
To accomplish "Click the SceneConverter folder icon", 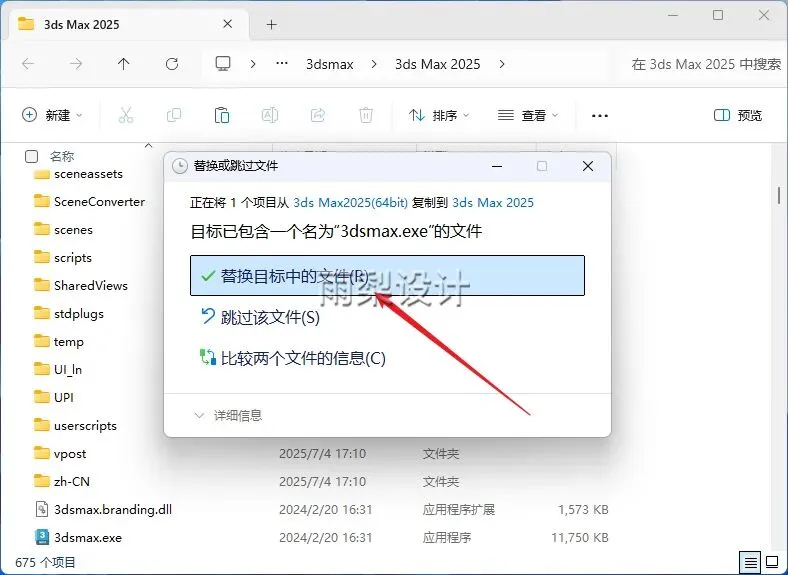I will (42, 201).
